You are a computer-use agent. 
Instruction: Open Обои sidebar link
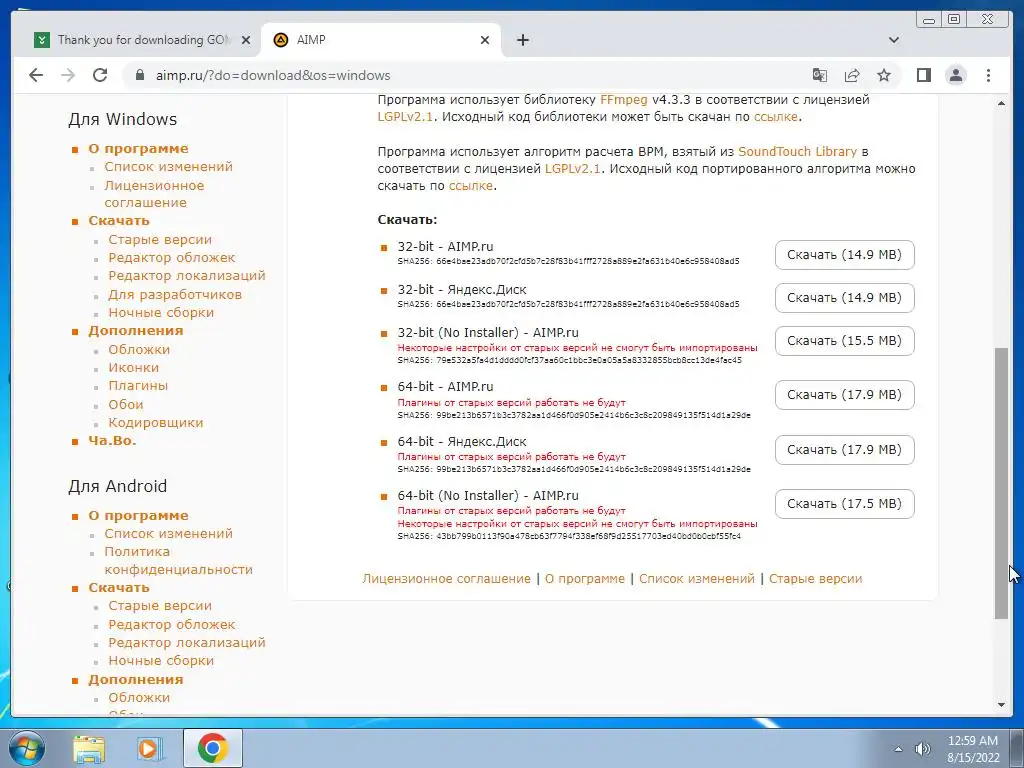[125, 405]
